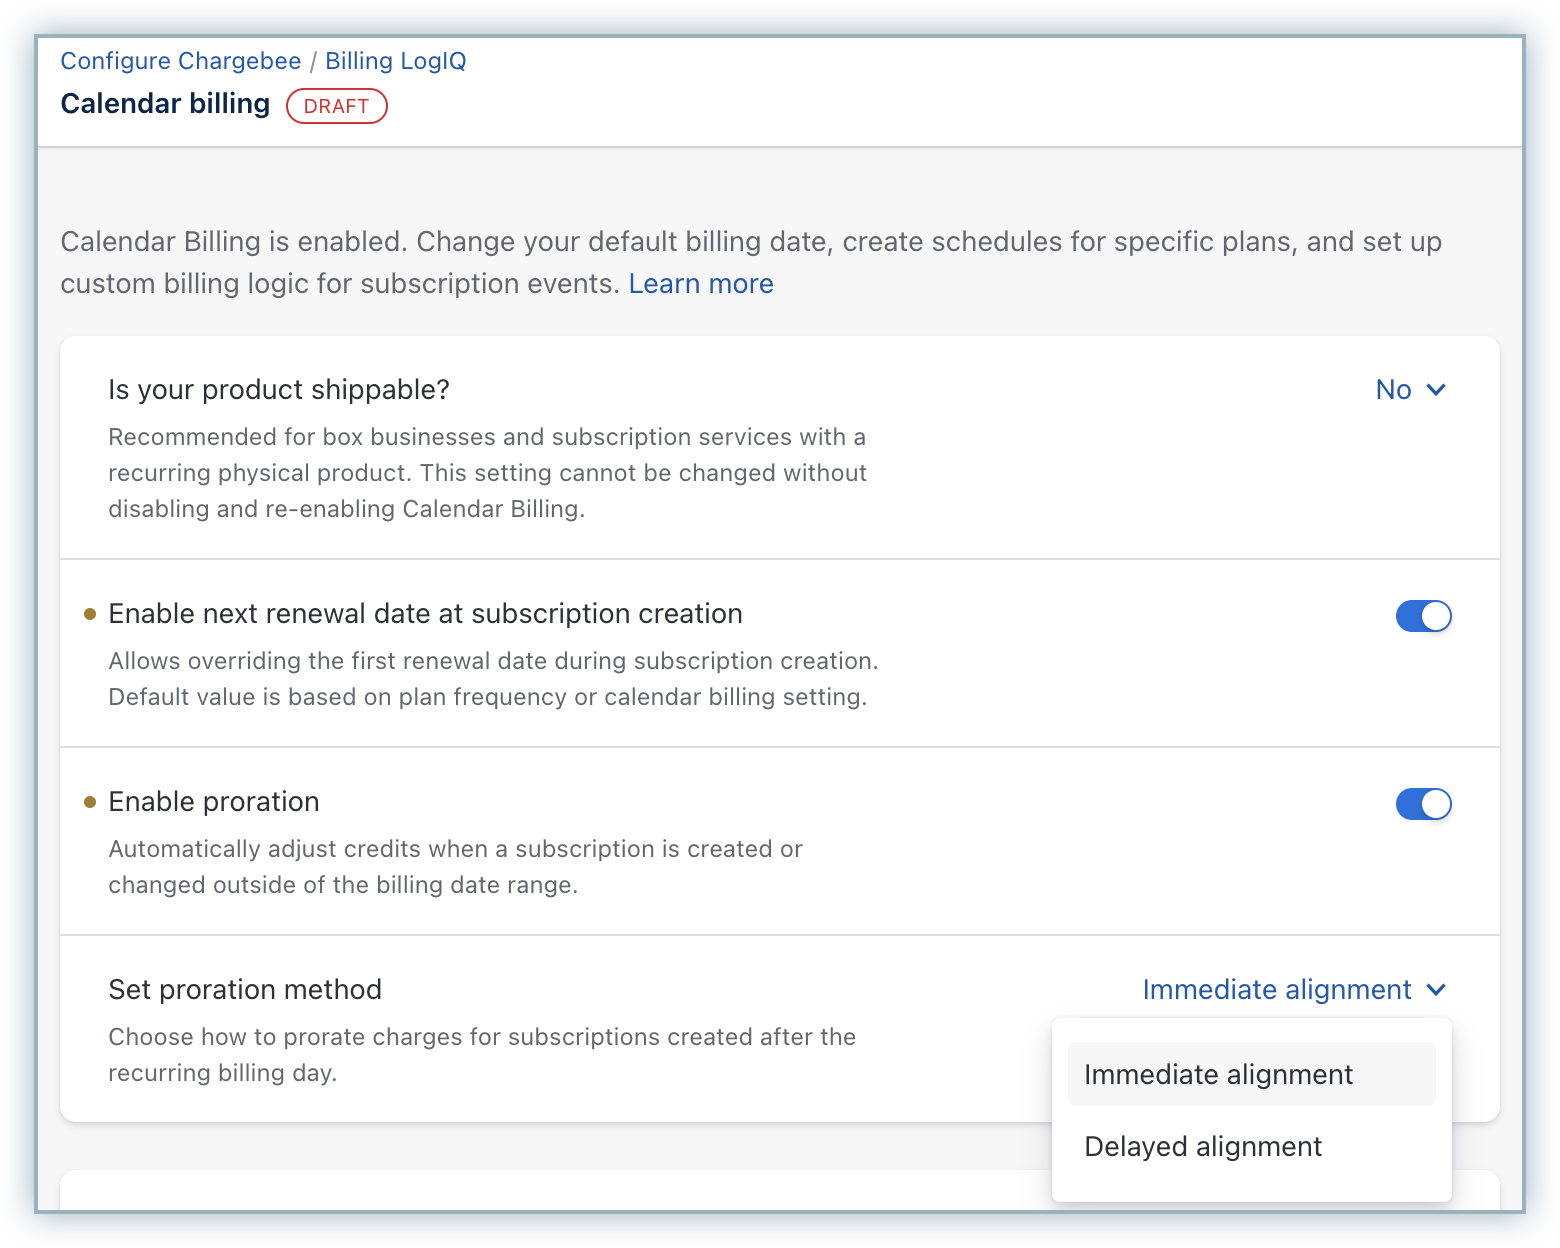Choose Delayed alignment from the dropdown list
The height and width of the screenshot is (1248, 1560).
(x=1203, y=1146)
